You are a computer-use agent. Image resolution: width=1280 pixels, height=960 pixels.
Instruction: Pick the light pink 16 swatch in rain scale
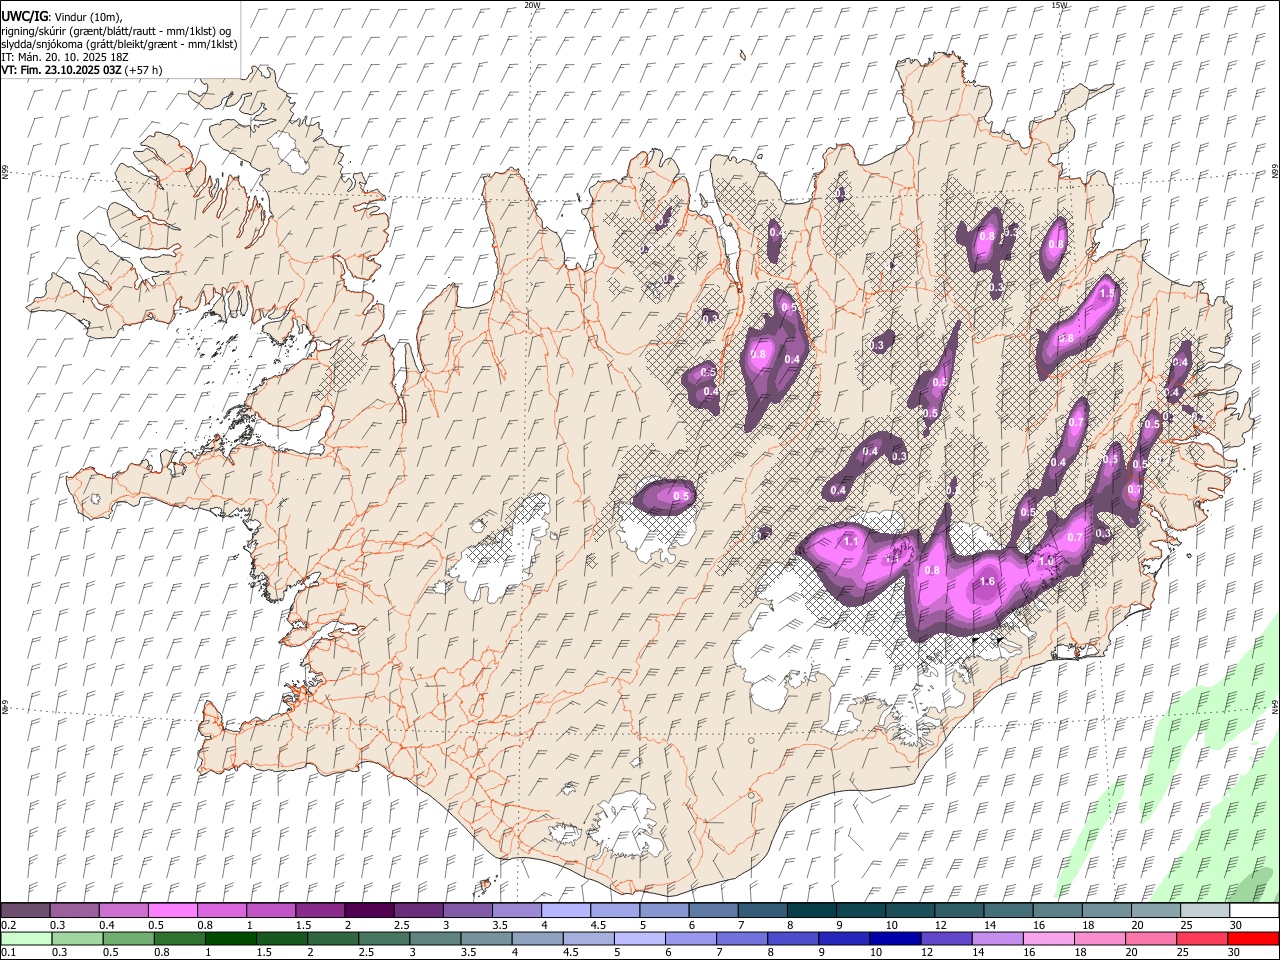click(x=1047, y=938)
